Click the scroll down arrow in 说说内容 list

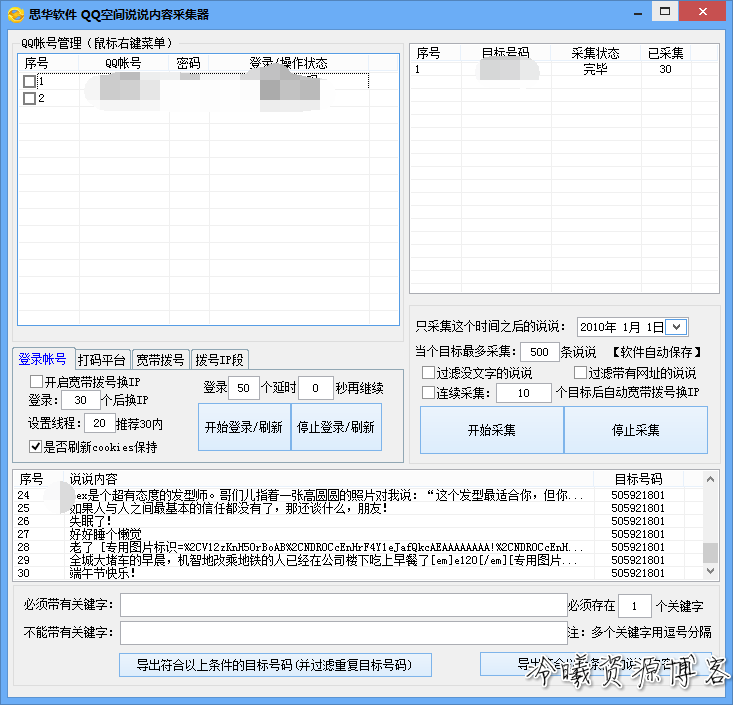[x=710, y=570]
